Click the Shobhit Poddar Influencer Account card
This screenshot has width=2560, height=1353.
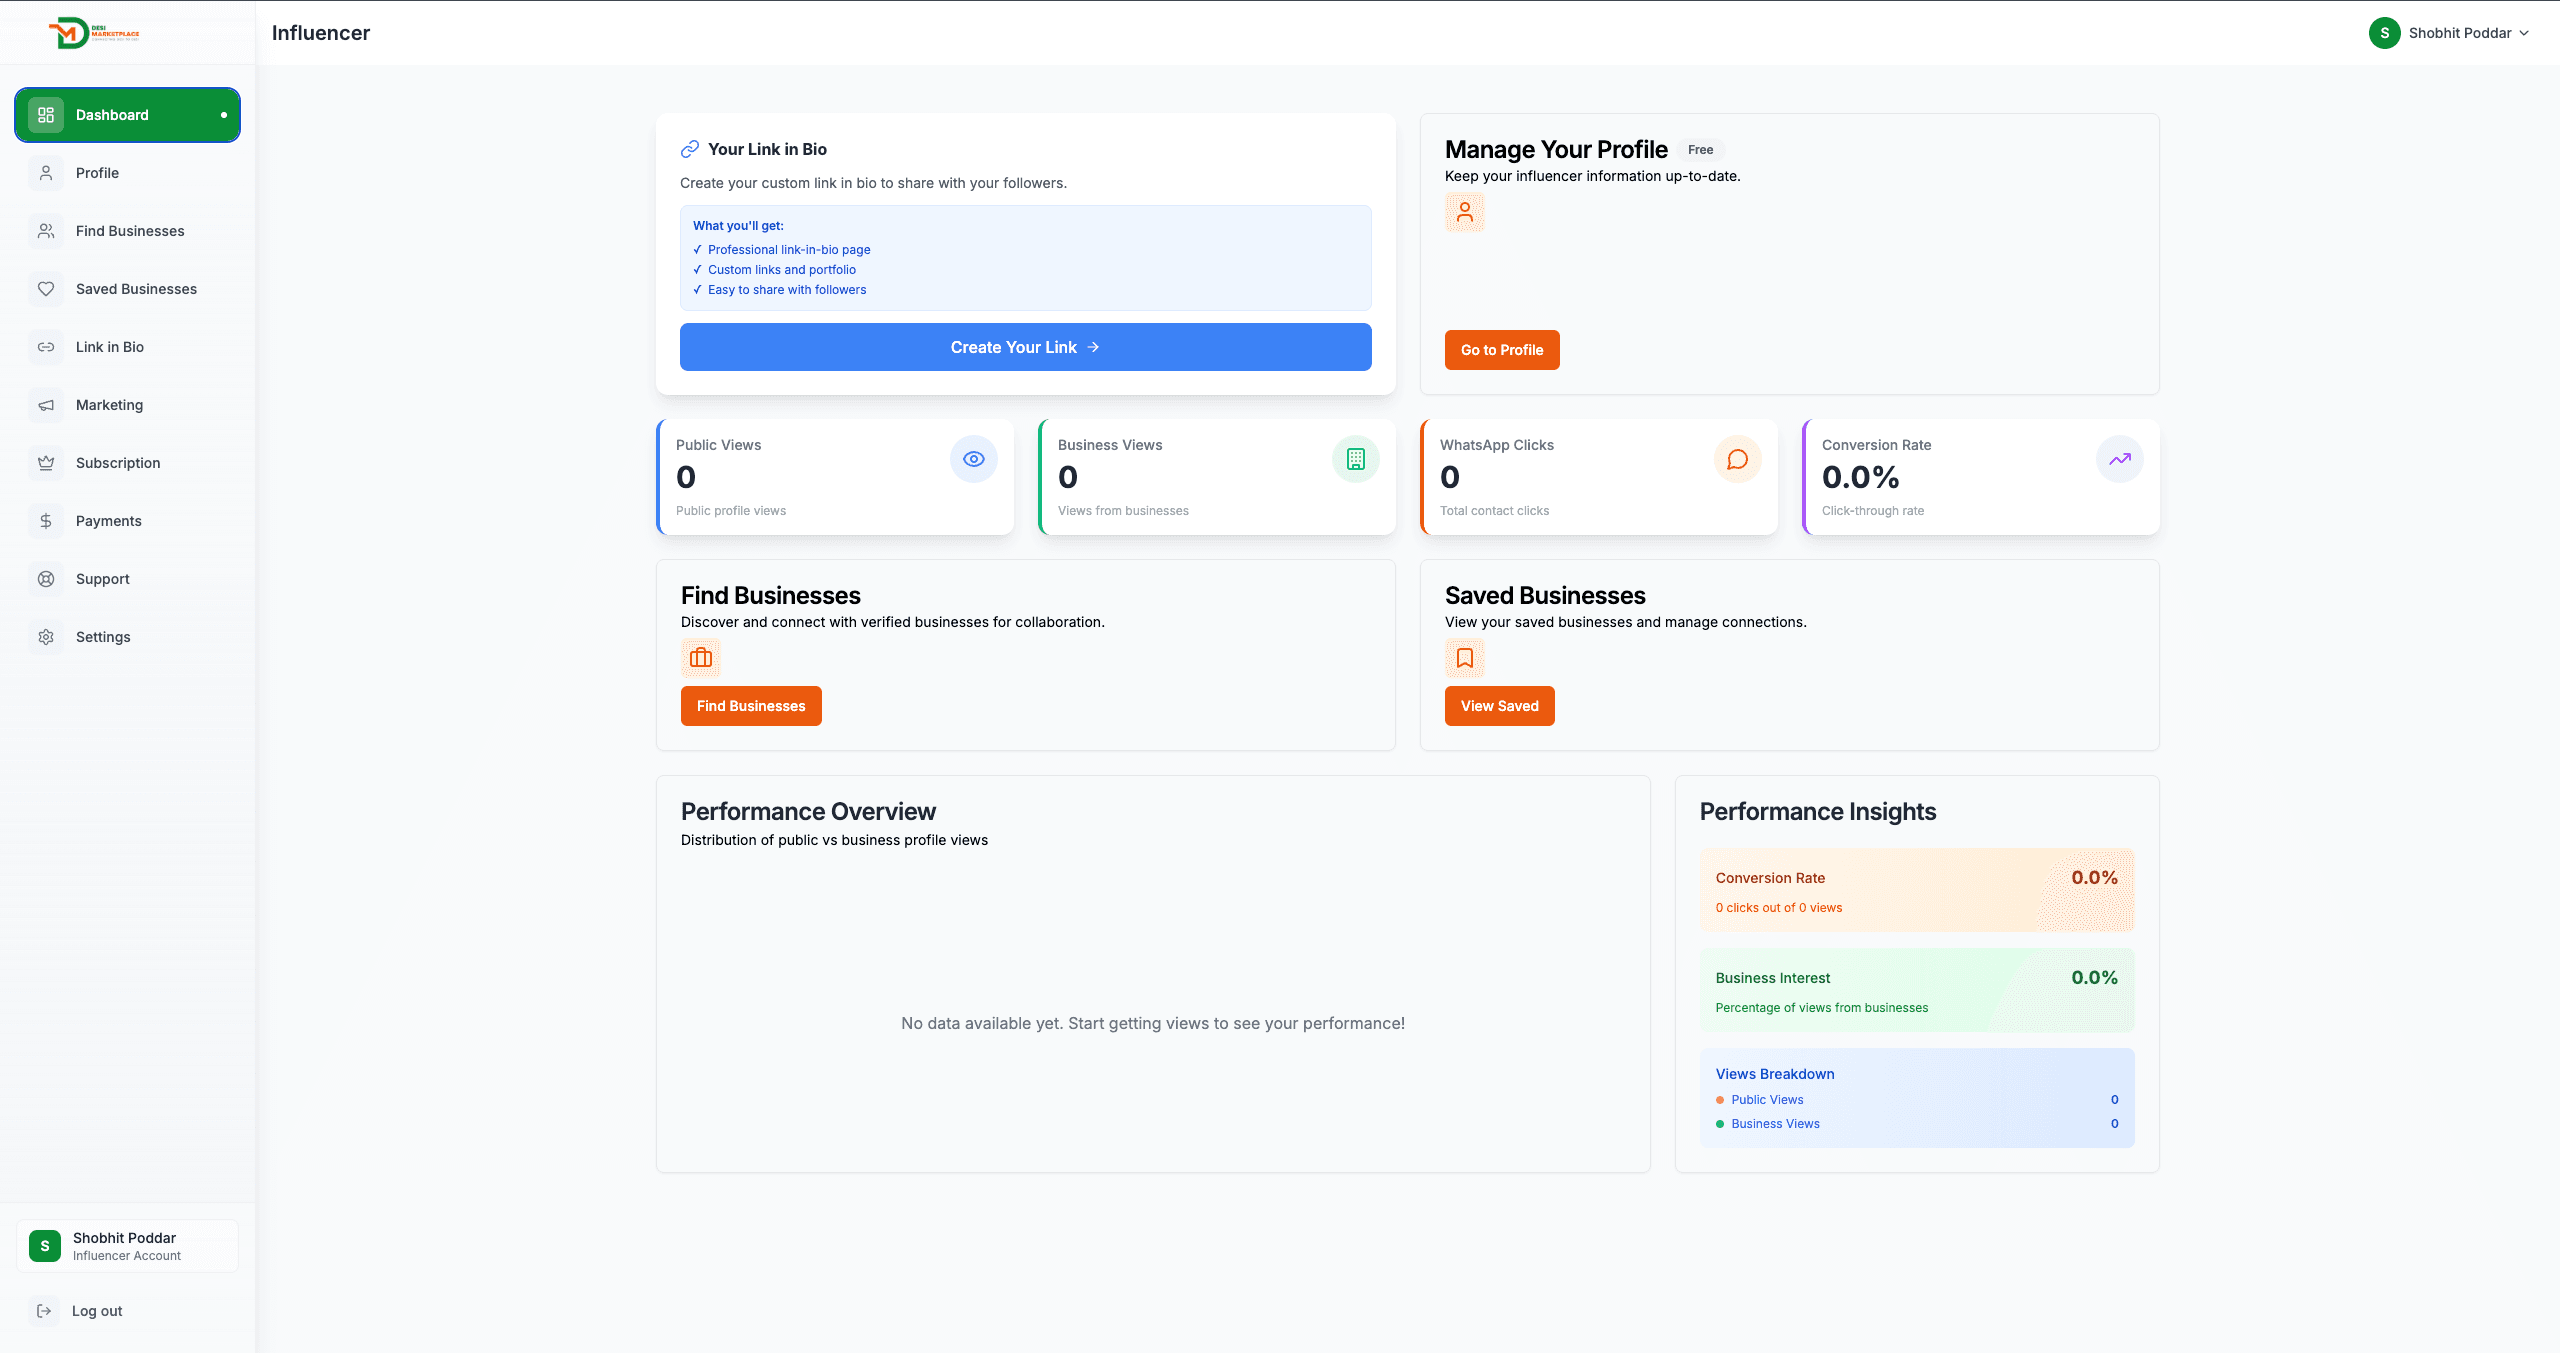128,1246
